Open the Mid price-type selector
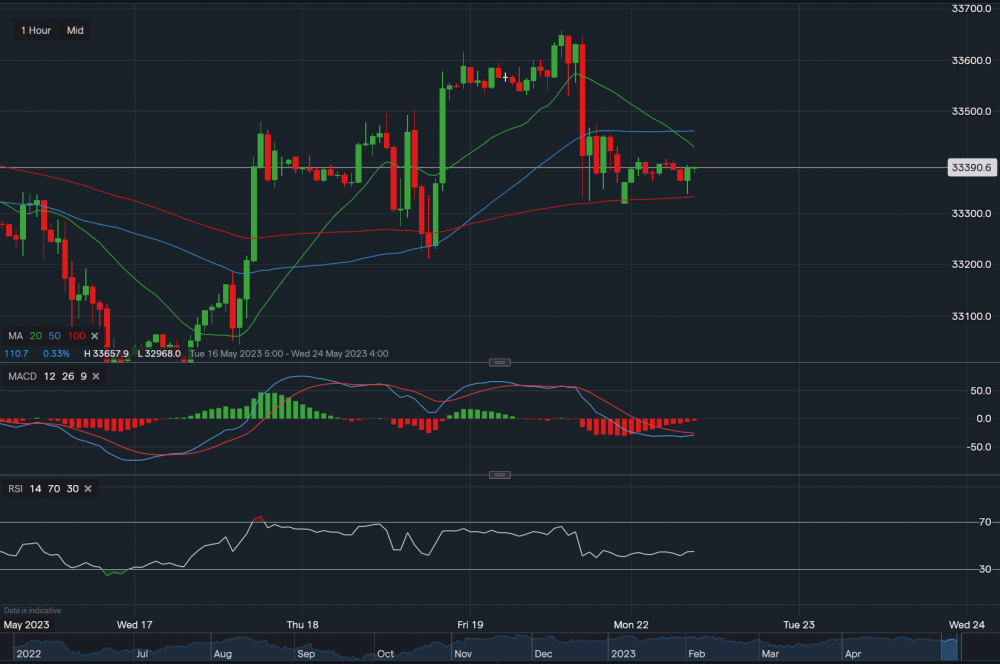The height and width of the screenshot is (664, 1000). 75,30
